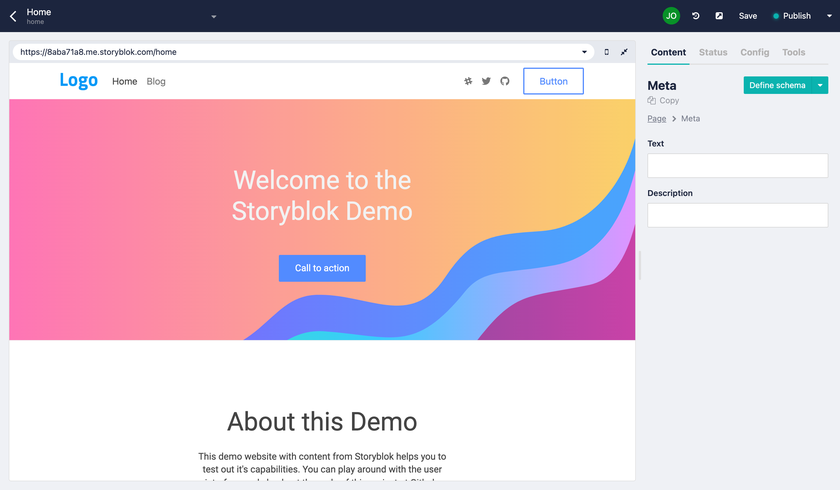Screen dimensions: 840x490
Task: Switch to mobile preview icon
Action: [606, 52]
